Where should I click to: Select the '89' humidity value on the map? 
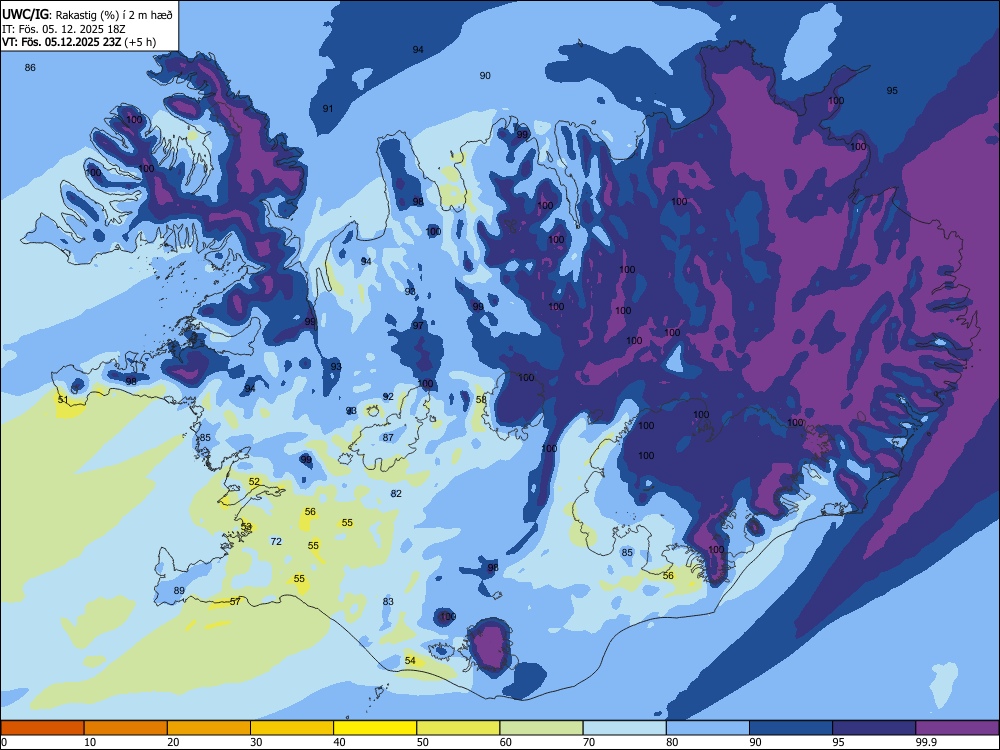pyautogui.click(x=179, y=591)
